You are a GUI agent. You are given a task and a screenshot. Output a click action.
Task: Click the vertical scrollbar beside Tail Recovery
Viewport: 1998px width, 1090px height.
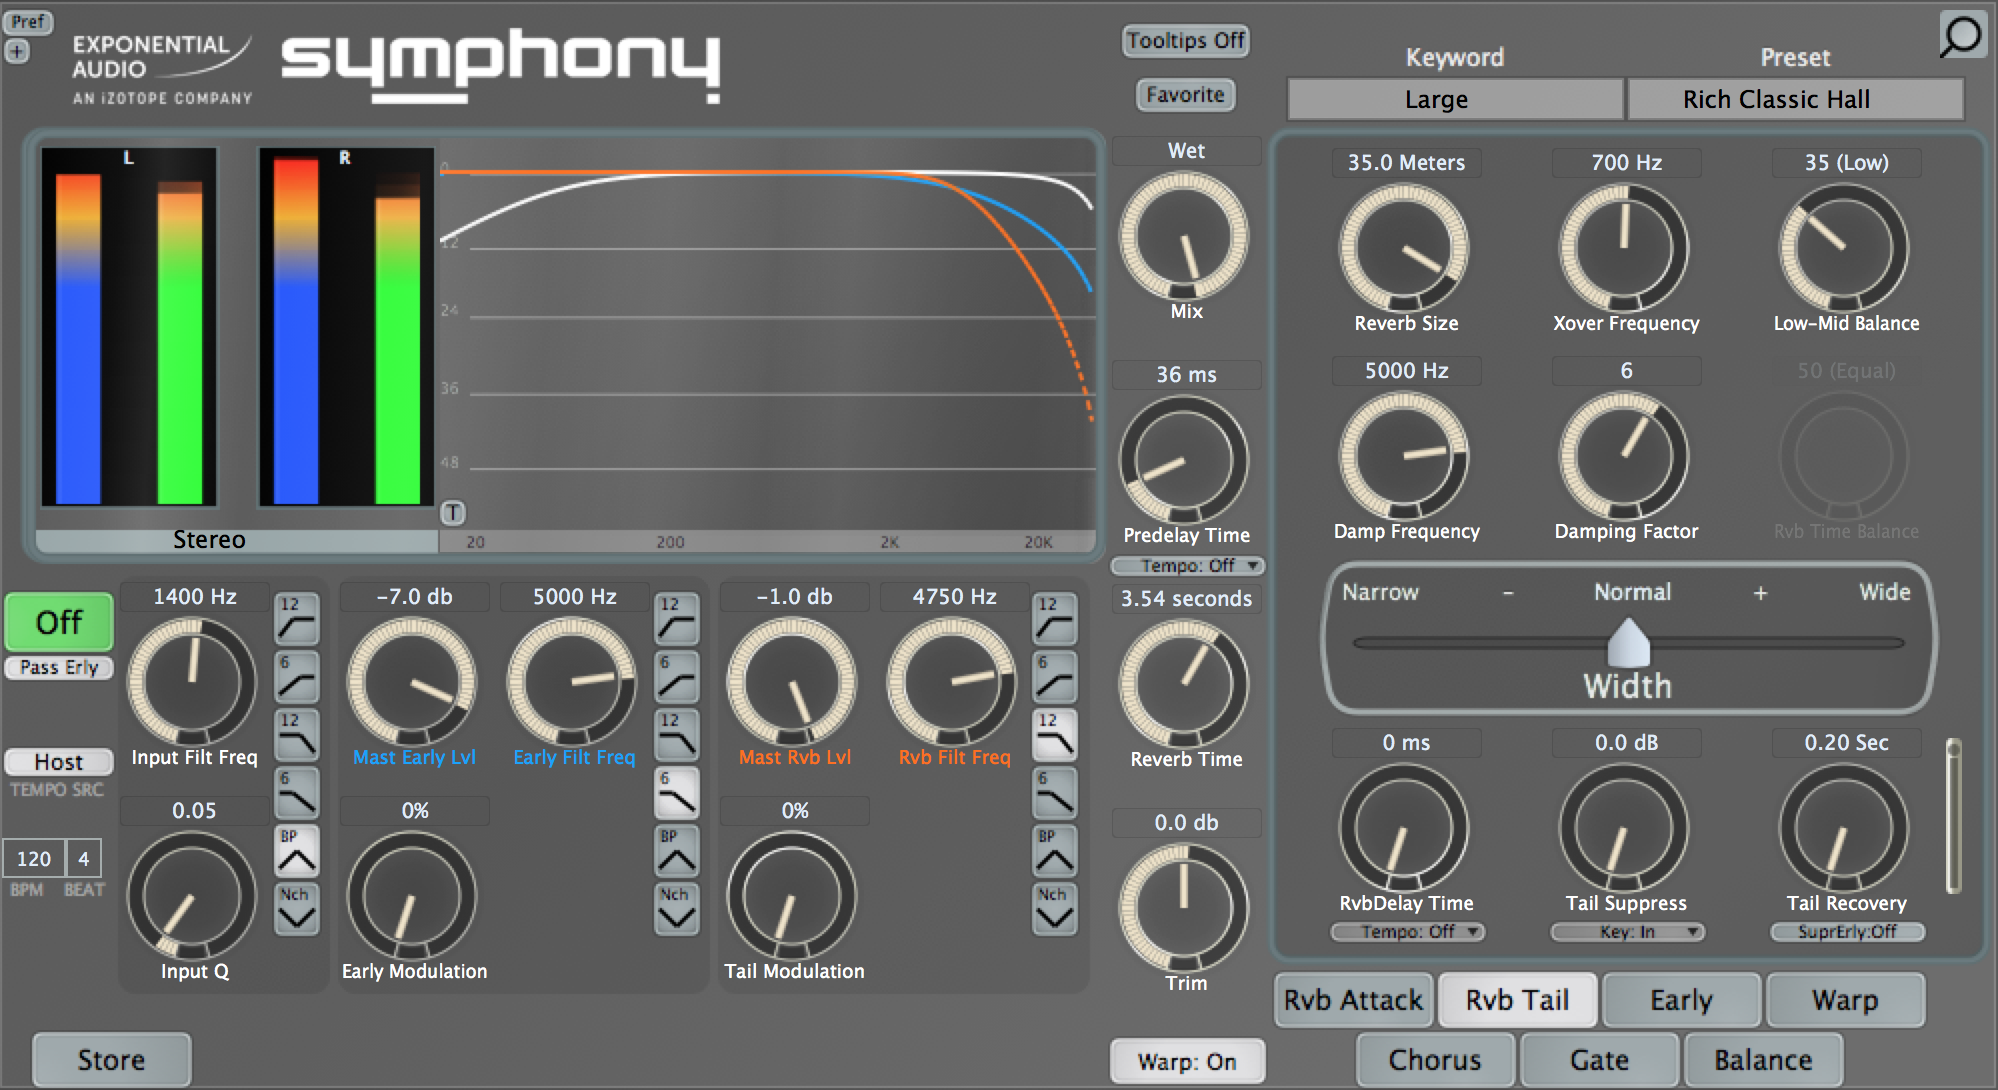coord(1953,815)
